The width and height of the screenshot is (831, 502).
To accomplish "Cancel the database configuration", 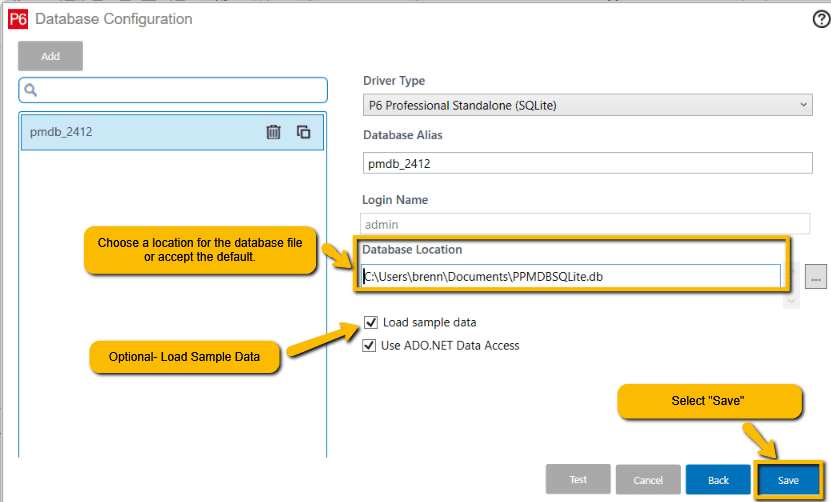I will coord(648,480).
